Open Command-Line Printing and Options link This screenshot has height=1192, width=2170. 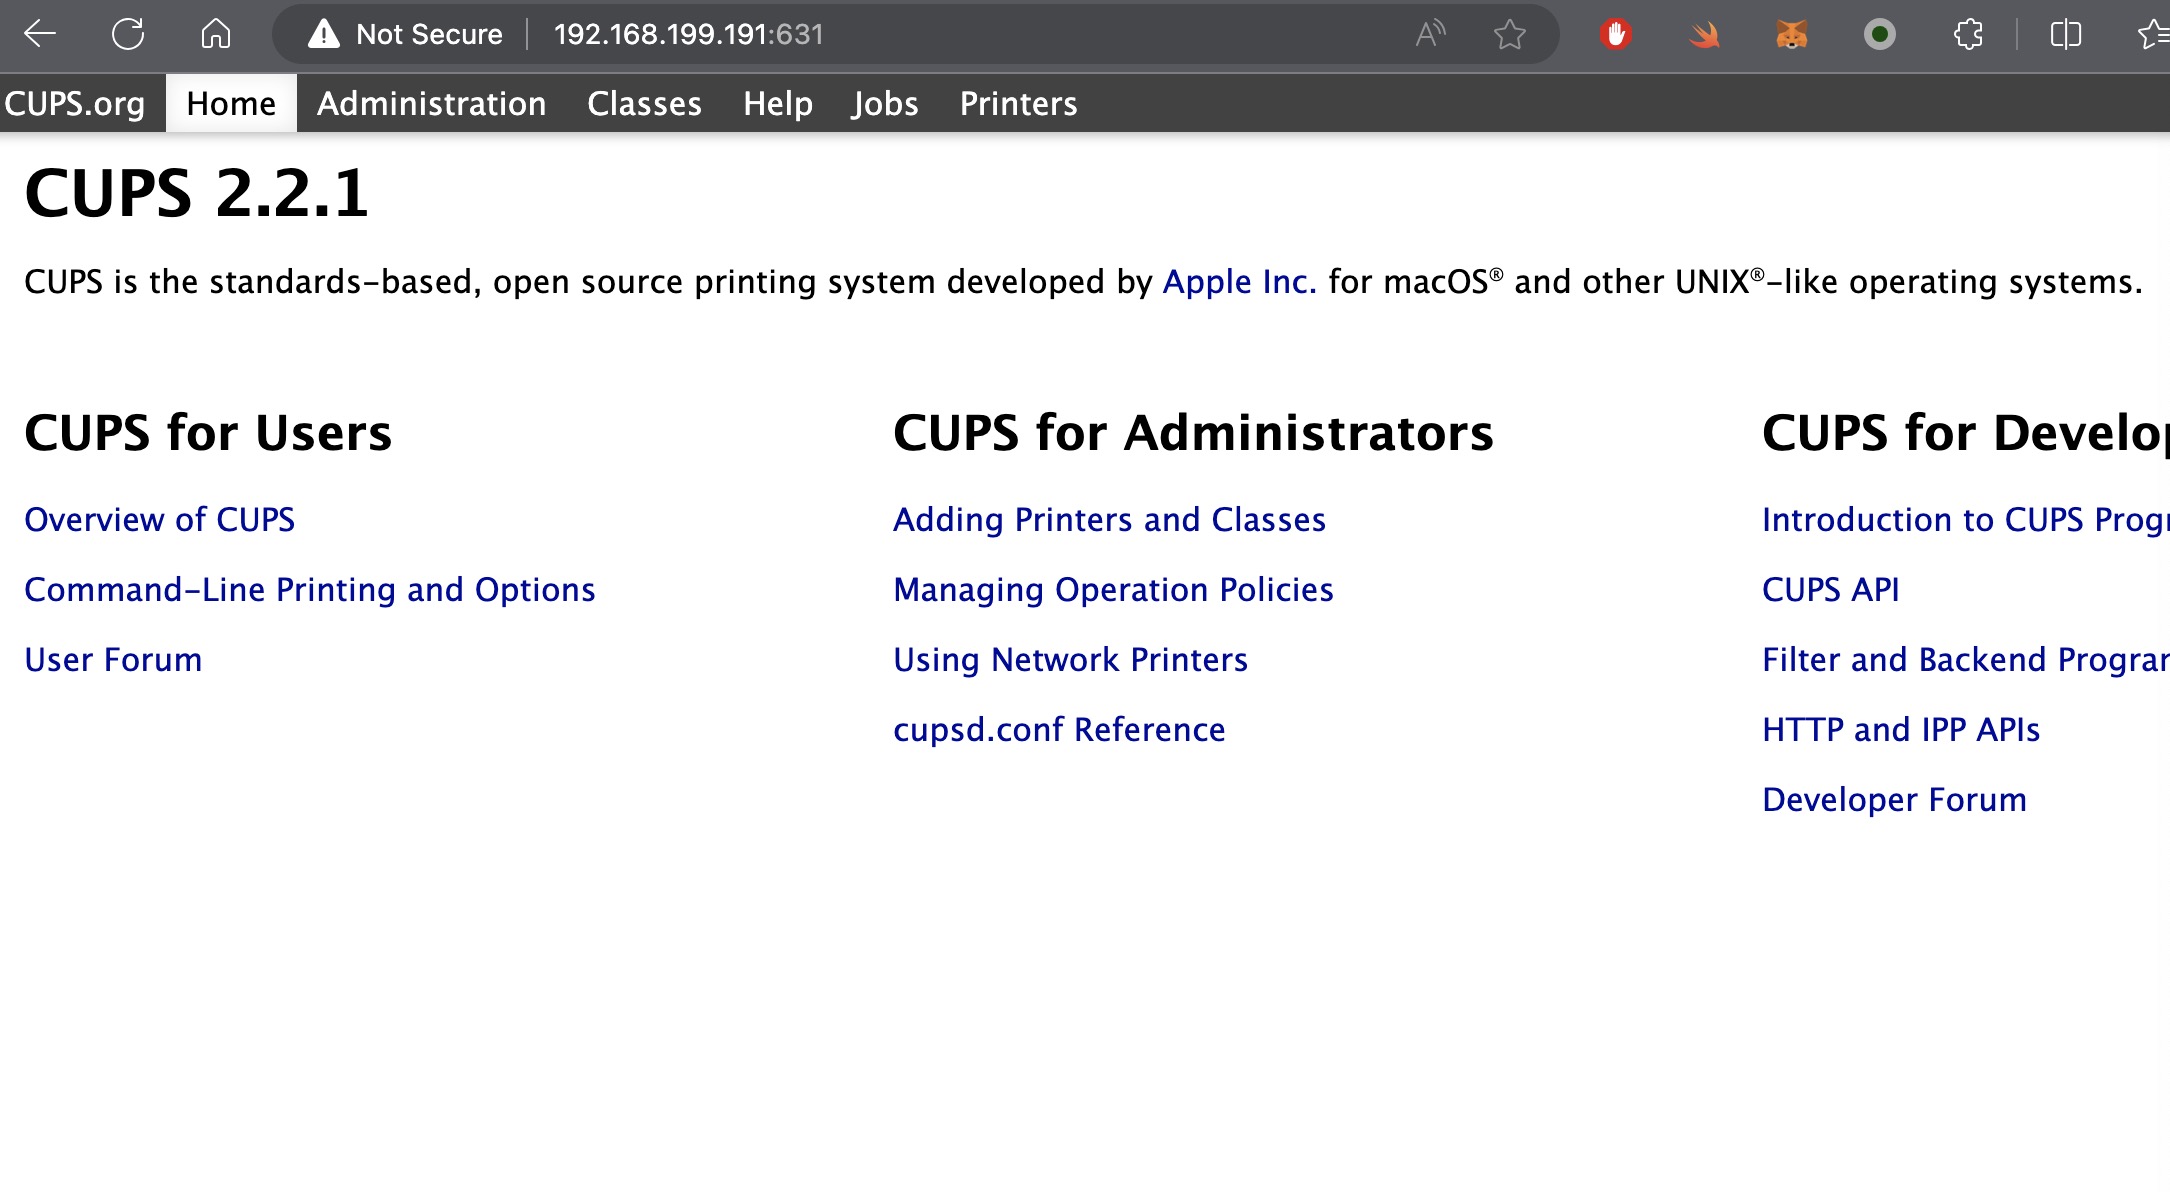[310, 590]
